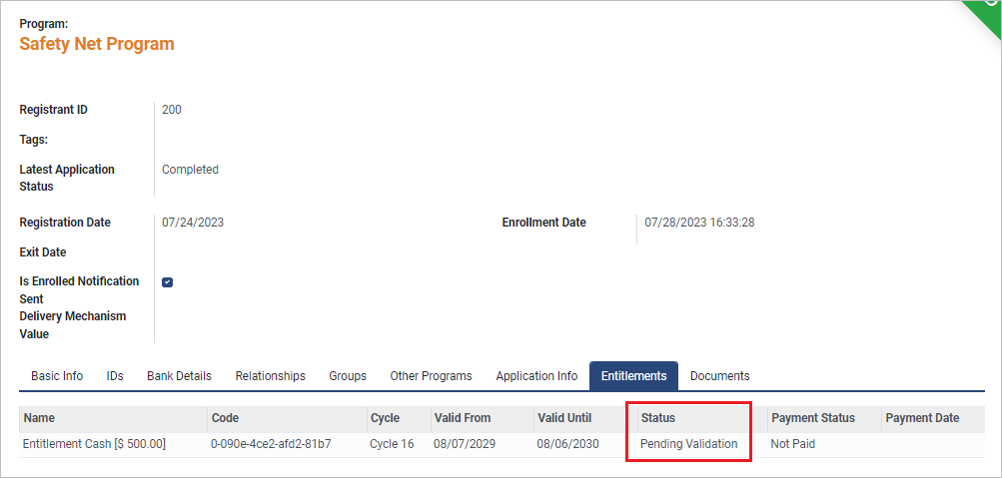Go to the Groups tab

click(348, 376)
